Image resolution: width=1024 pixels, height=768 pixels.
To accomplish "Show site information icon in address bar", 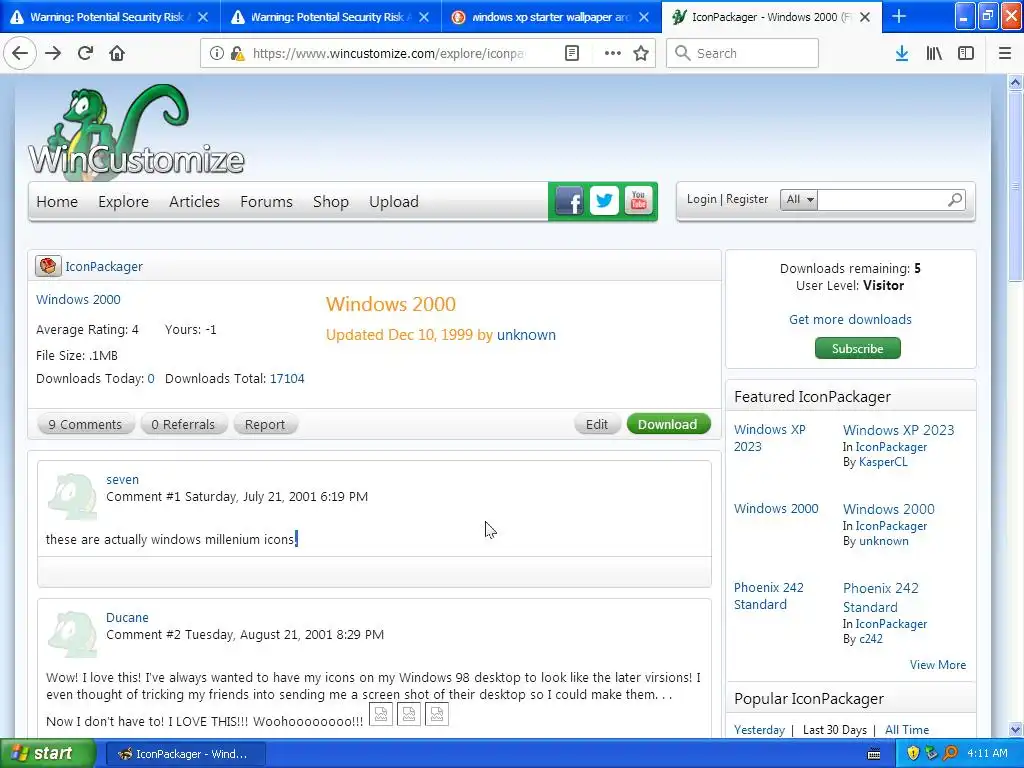I will 217,53.
